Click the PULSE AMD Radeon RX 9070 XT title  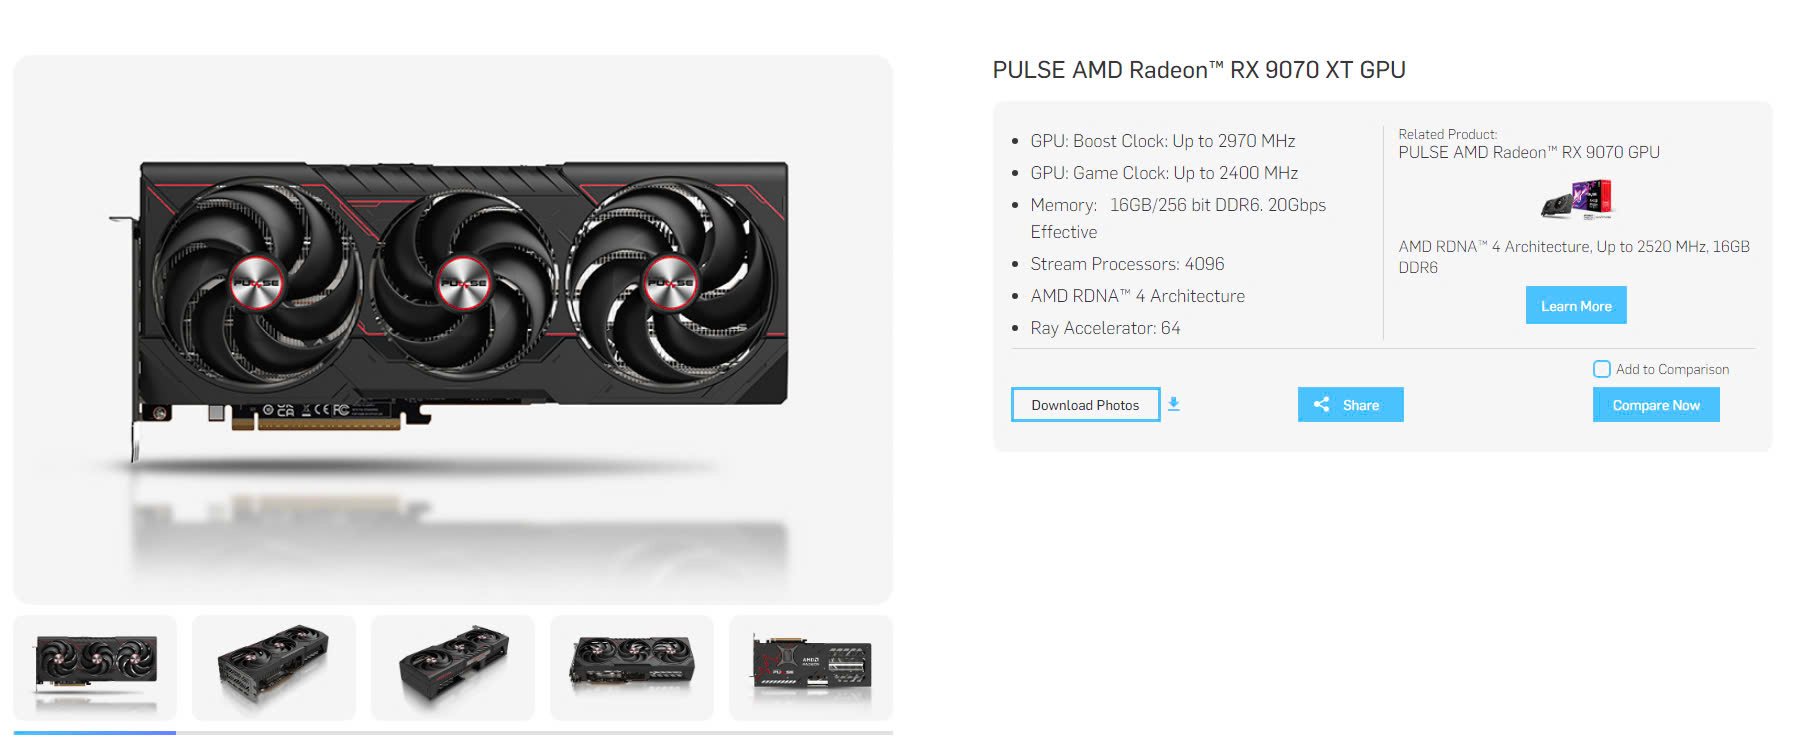point(1199,70)
